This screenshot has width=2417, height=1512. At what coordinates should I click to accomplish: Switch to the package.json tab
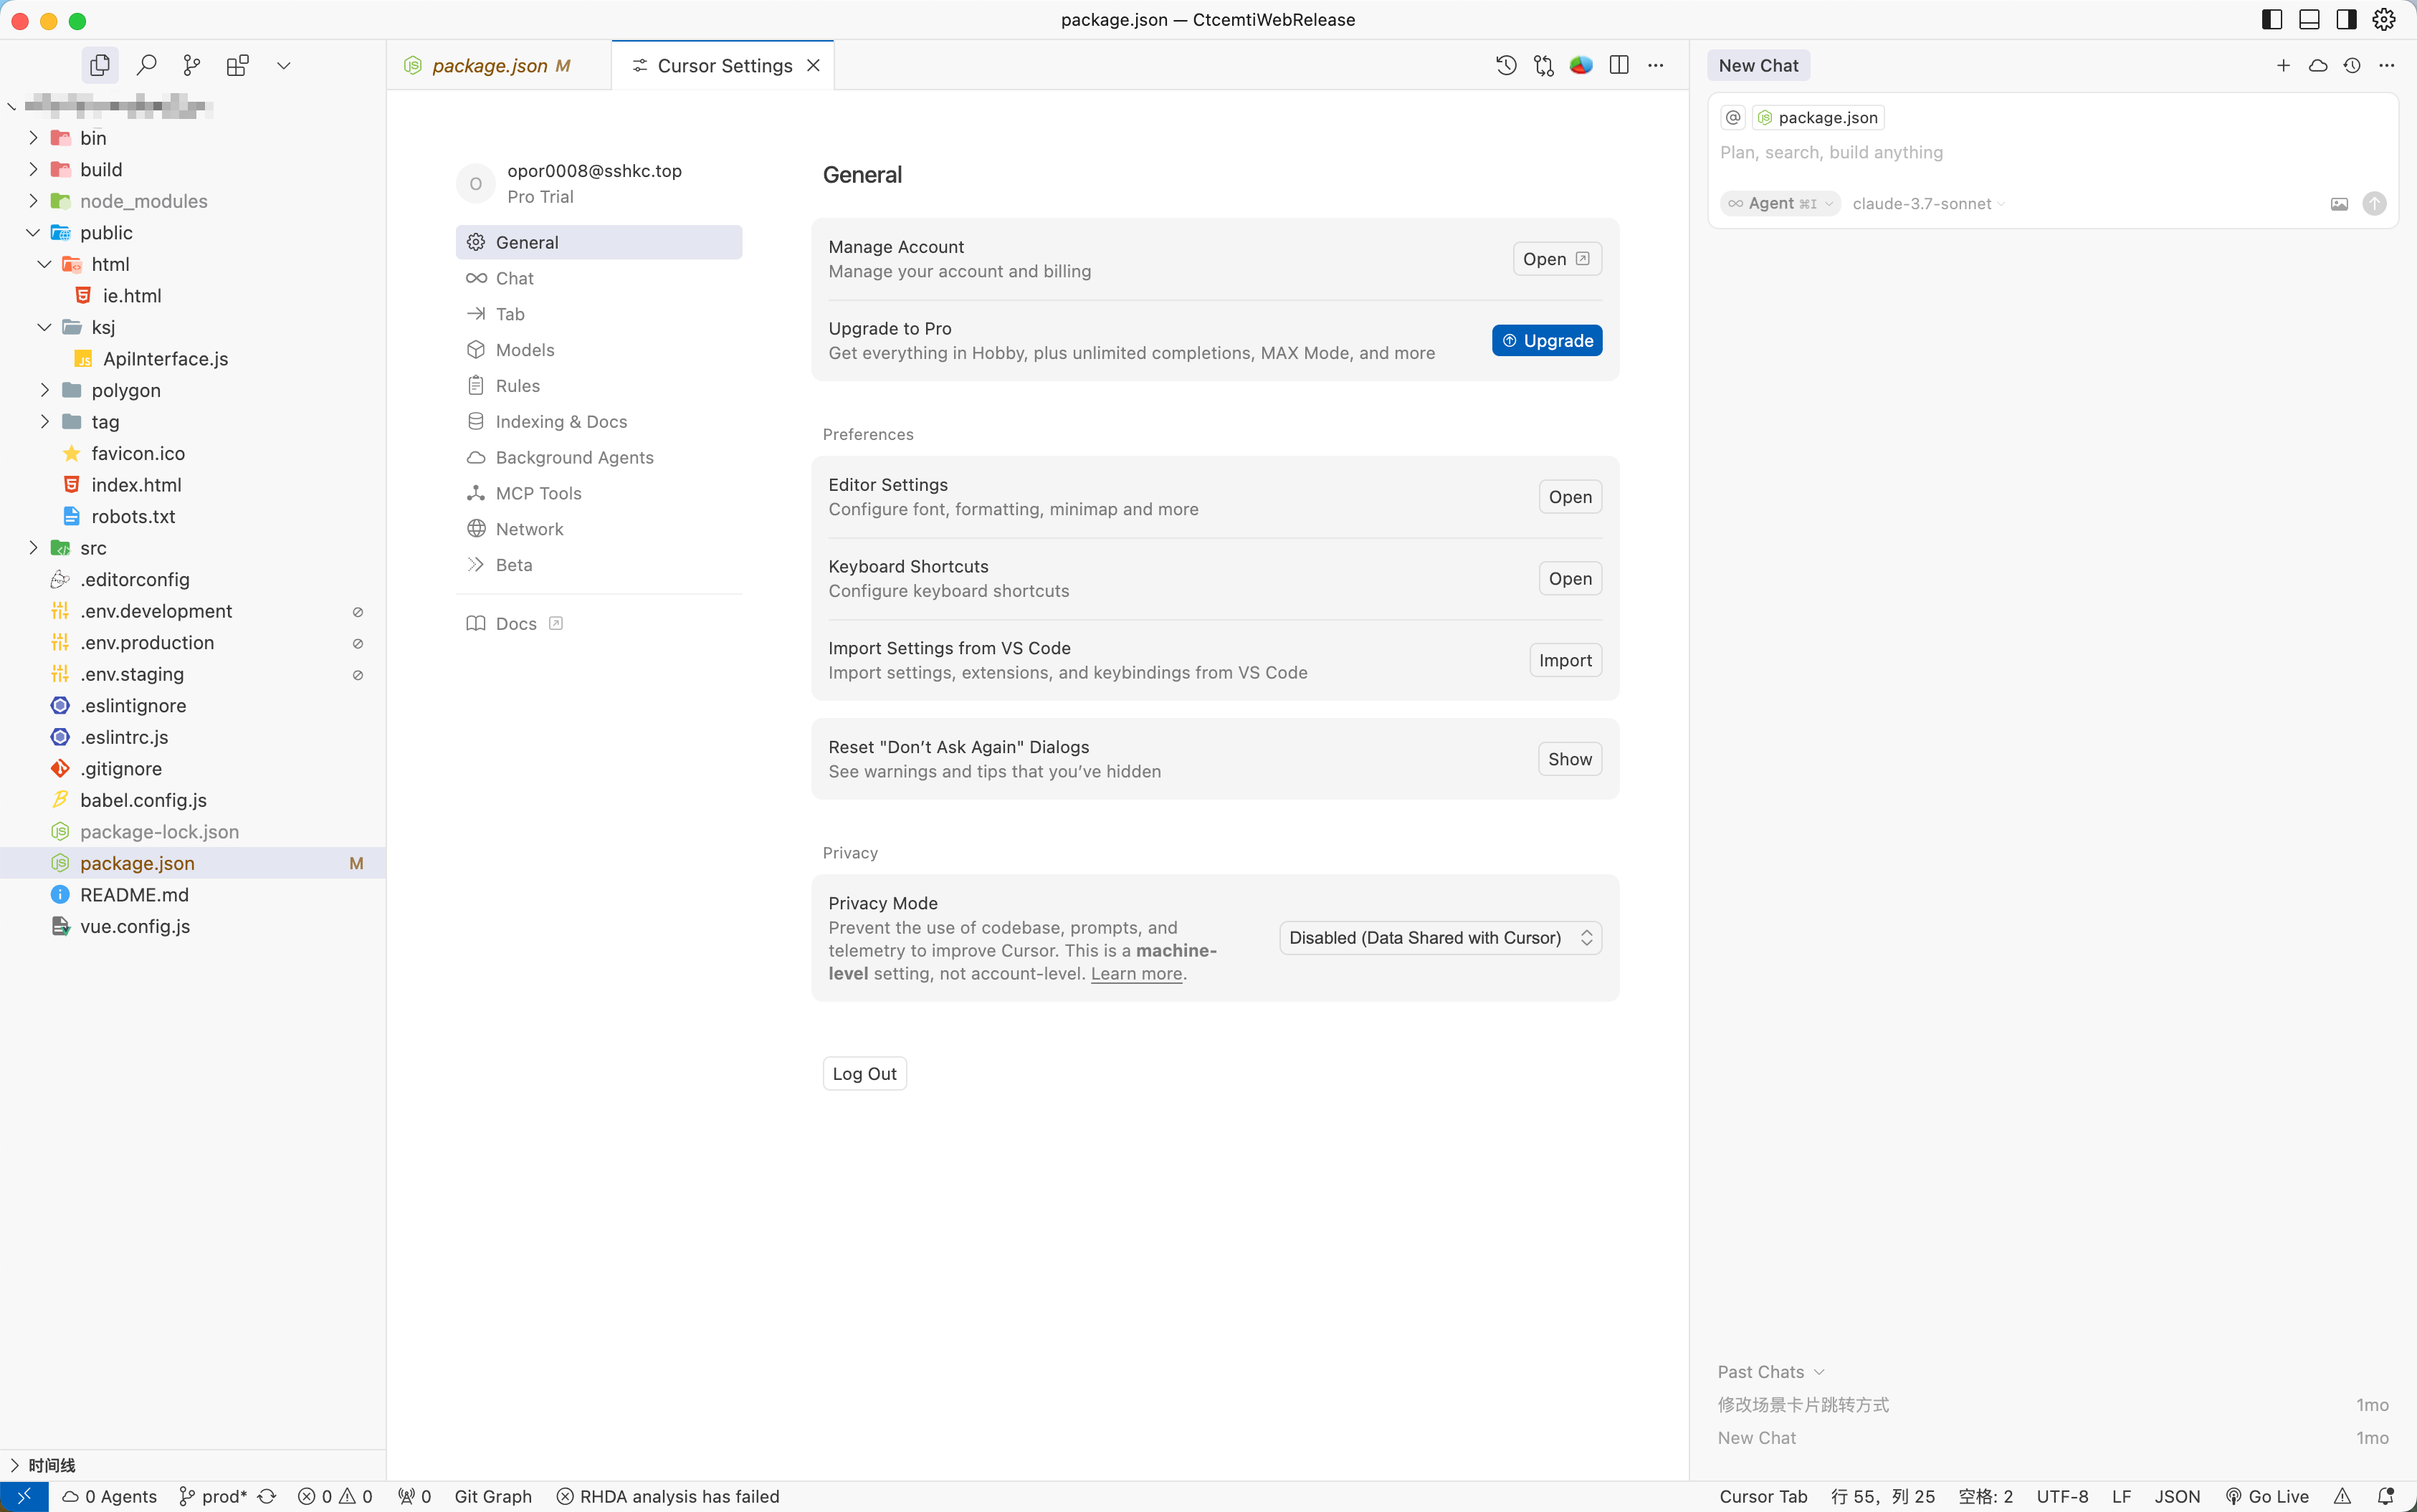click(491, 65)
